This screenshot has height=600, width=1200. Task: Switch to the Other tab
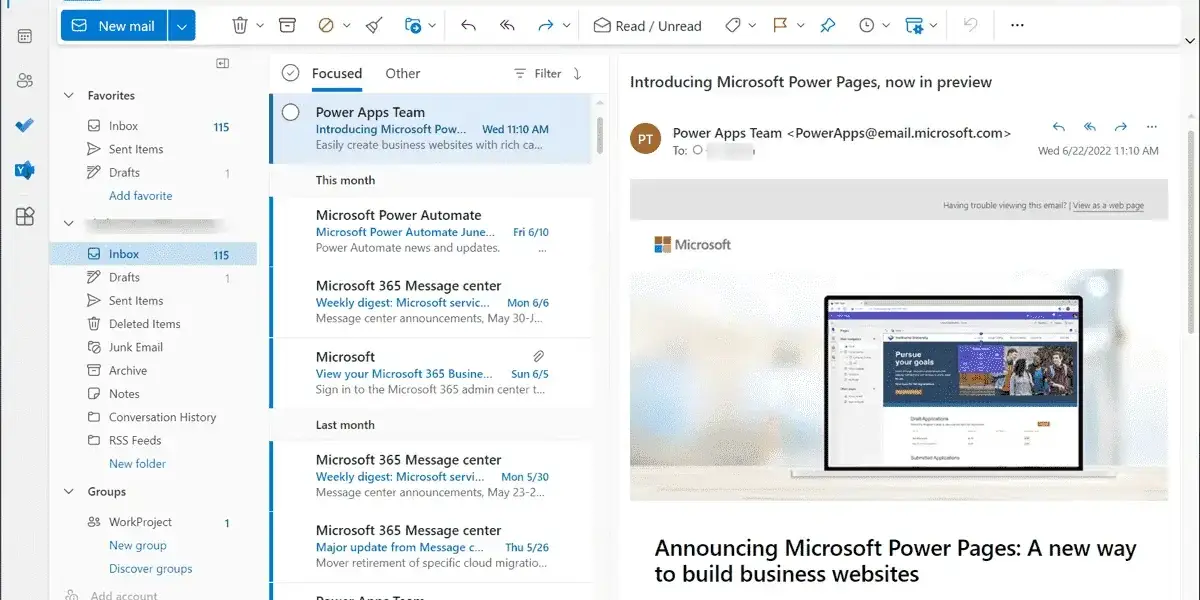point(403,73)
